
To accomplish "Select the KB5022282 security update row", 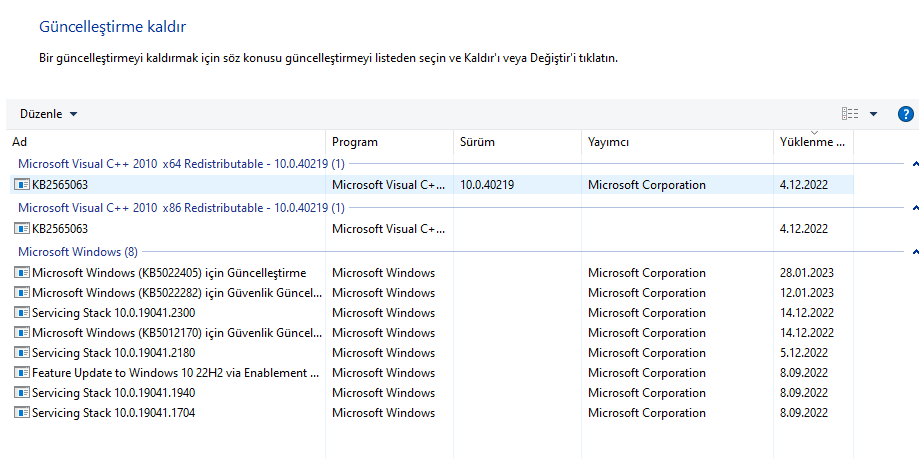I will point(176,293).
